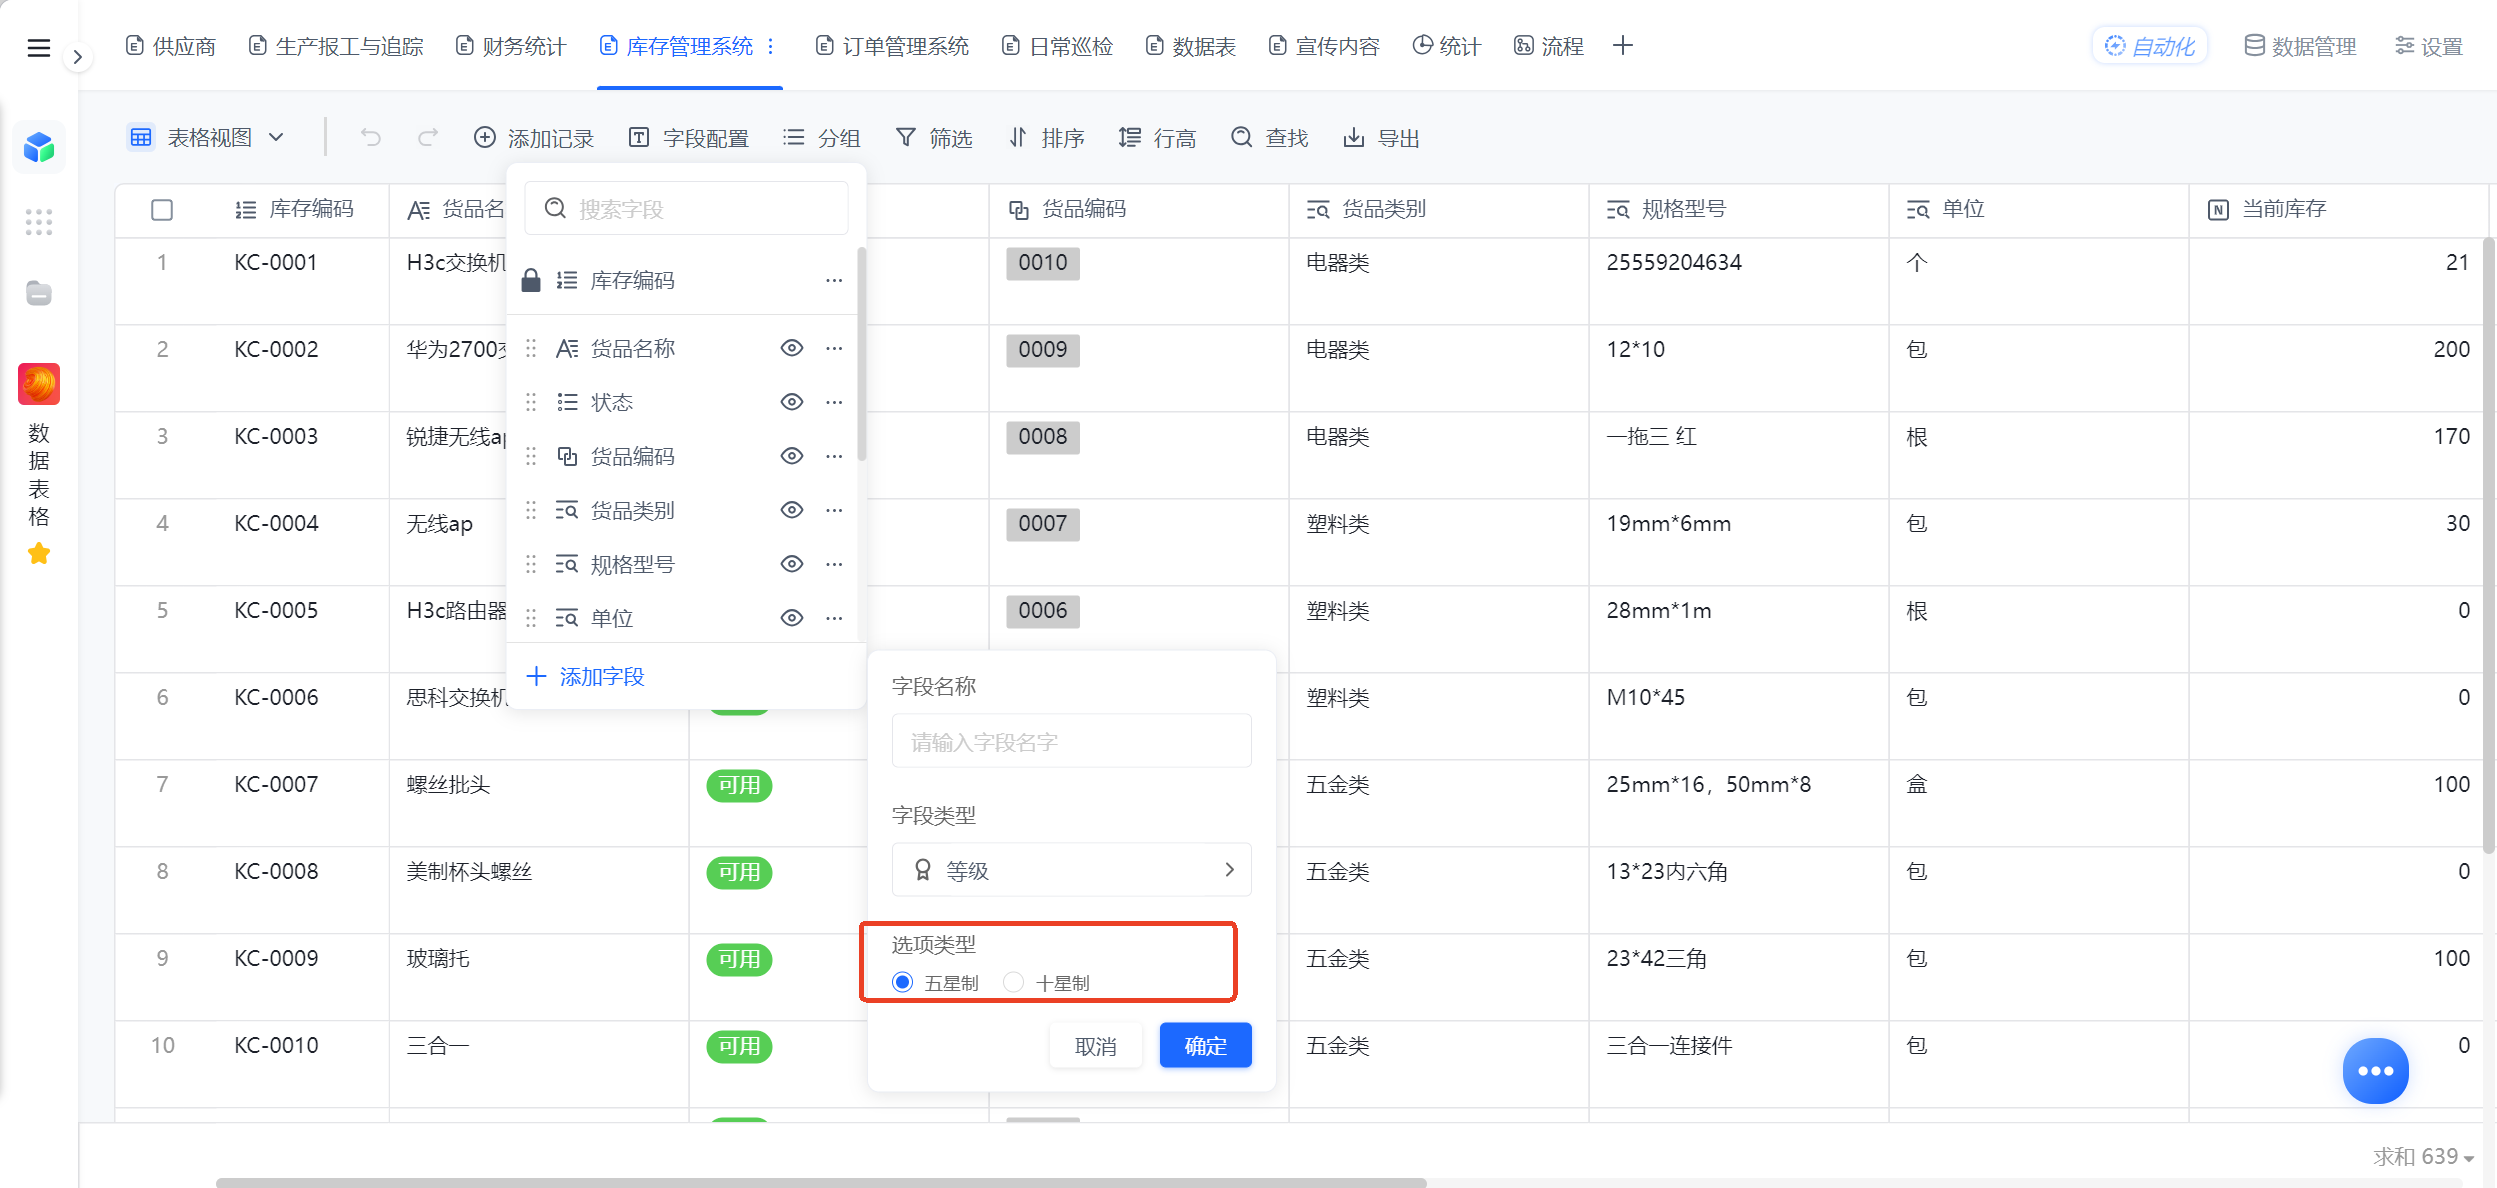The width and height of the screenshot is (2497, 1188).
Task: Click the drag handle of 状态 field
Action: click(531, 402)
